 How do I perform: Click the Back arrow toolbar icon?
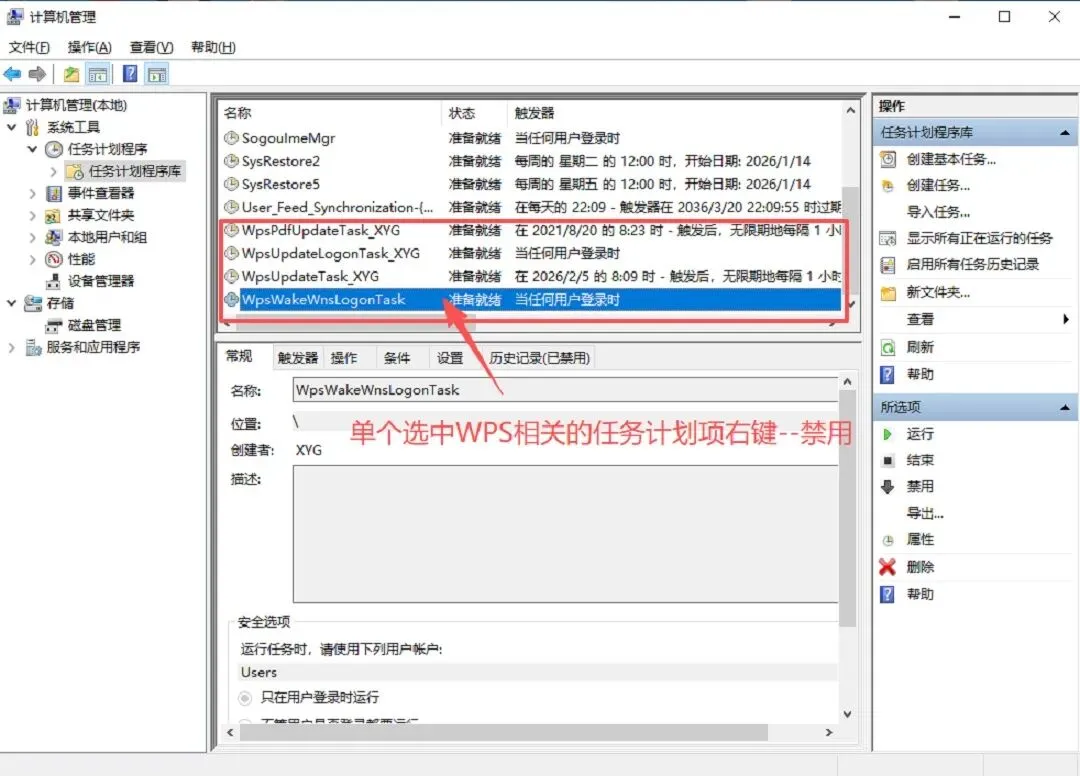(12, 74)
